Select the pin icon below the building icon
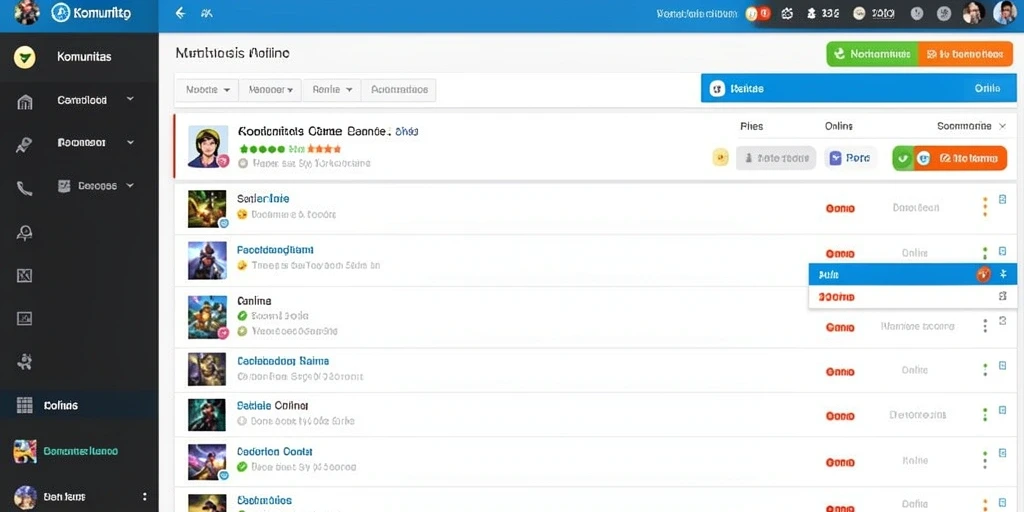This screenshot has width=1024, height=512. point(24,144)
